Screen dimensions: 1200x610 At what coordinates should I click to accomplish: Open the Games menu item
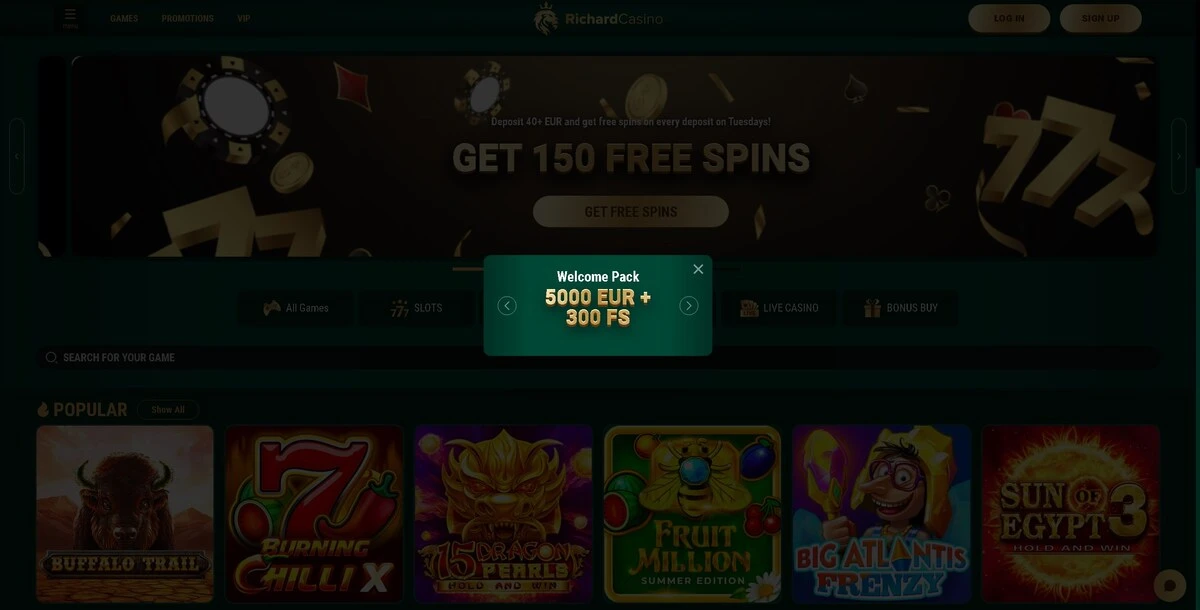pos(124,19)
